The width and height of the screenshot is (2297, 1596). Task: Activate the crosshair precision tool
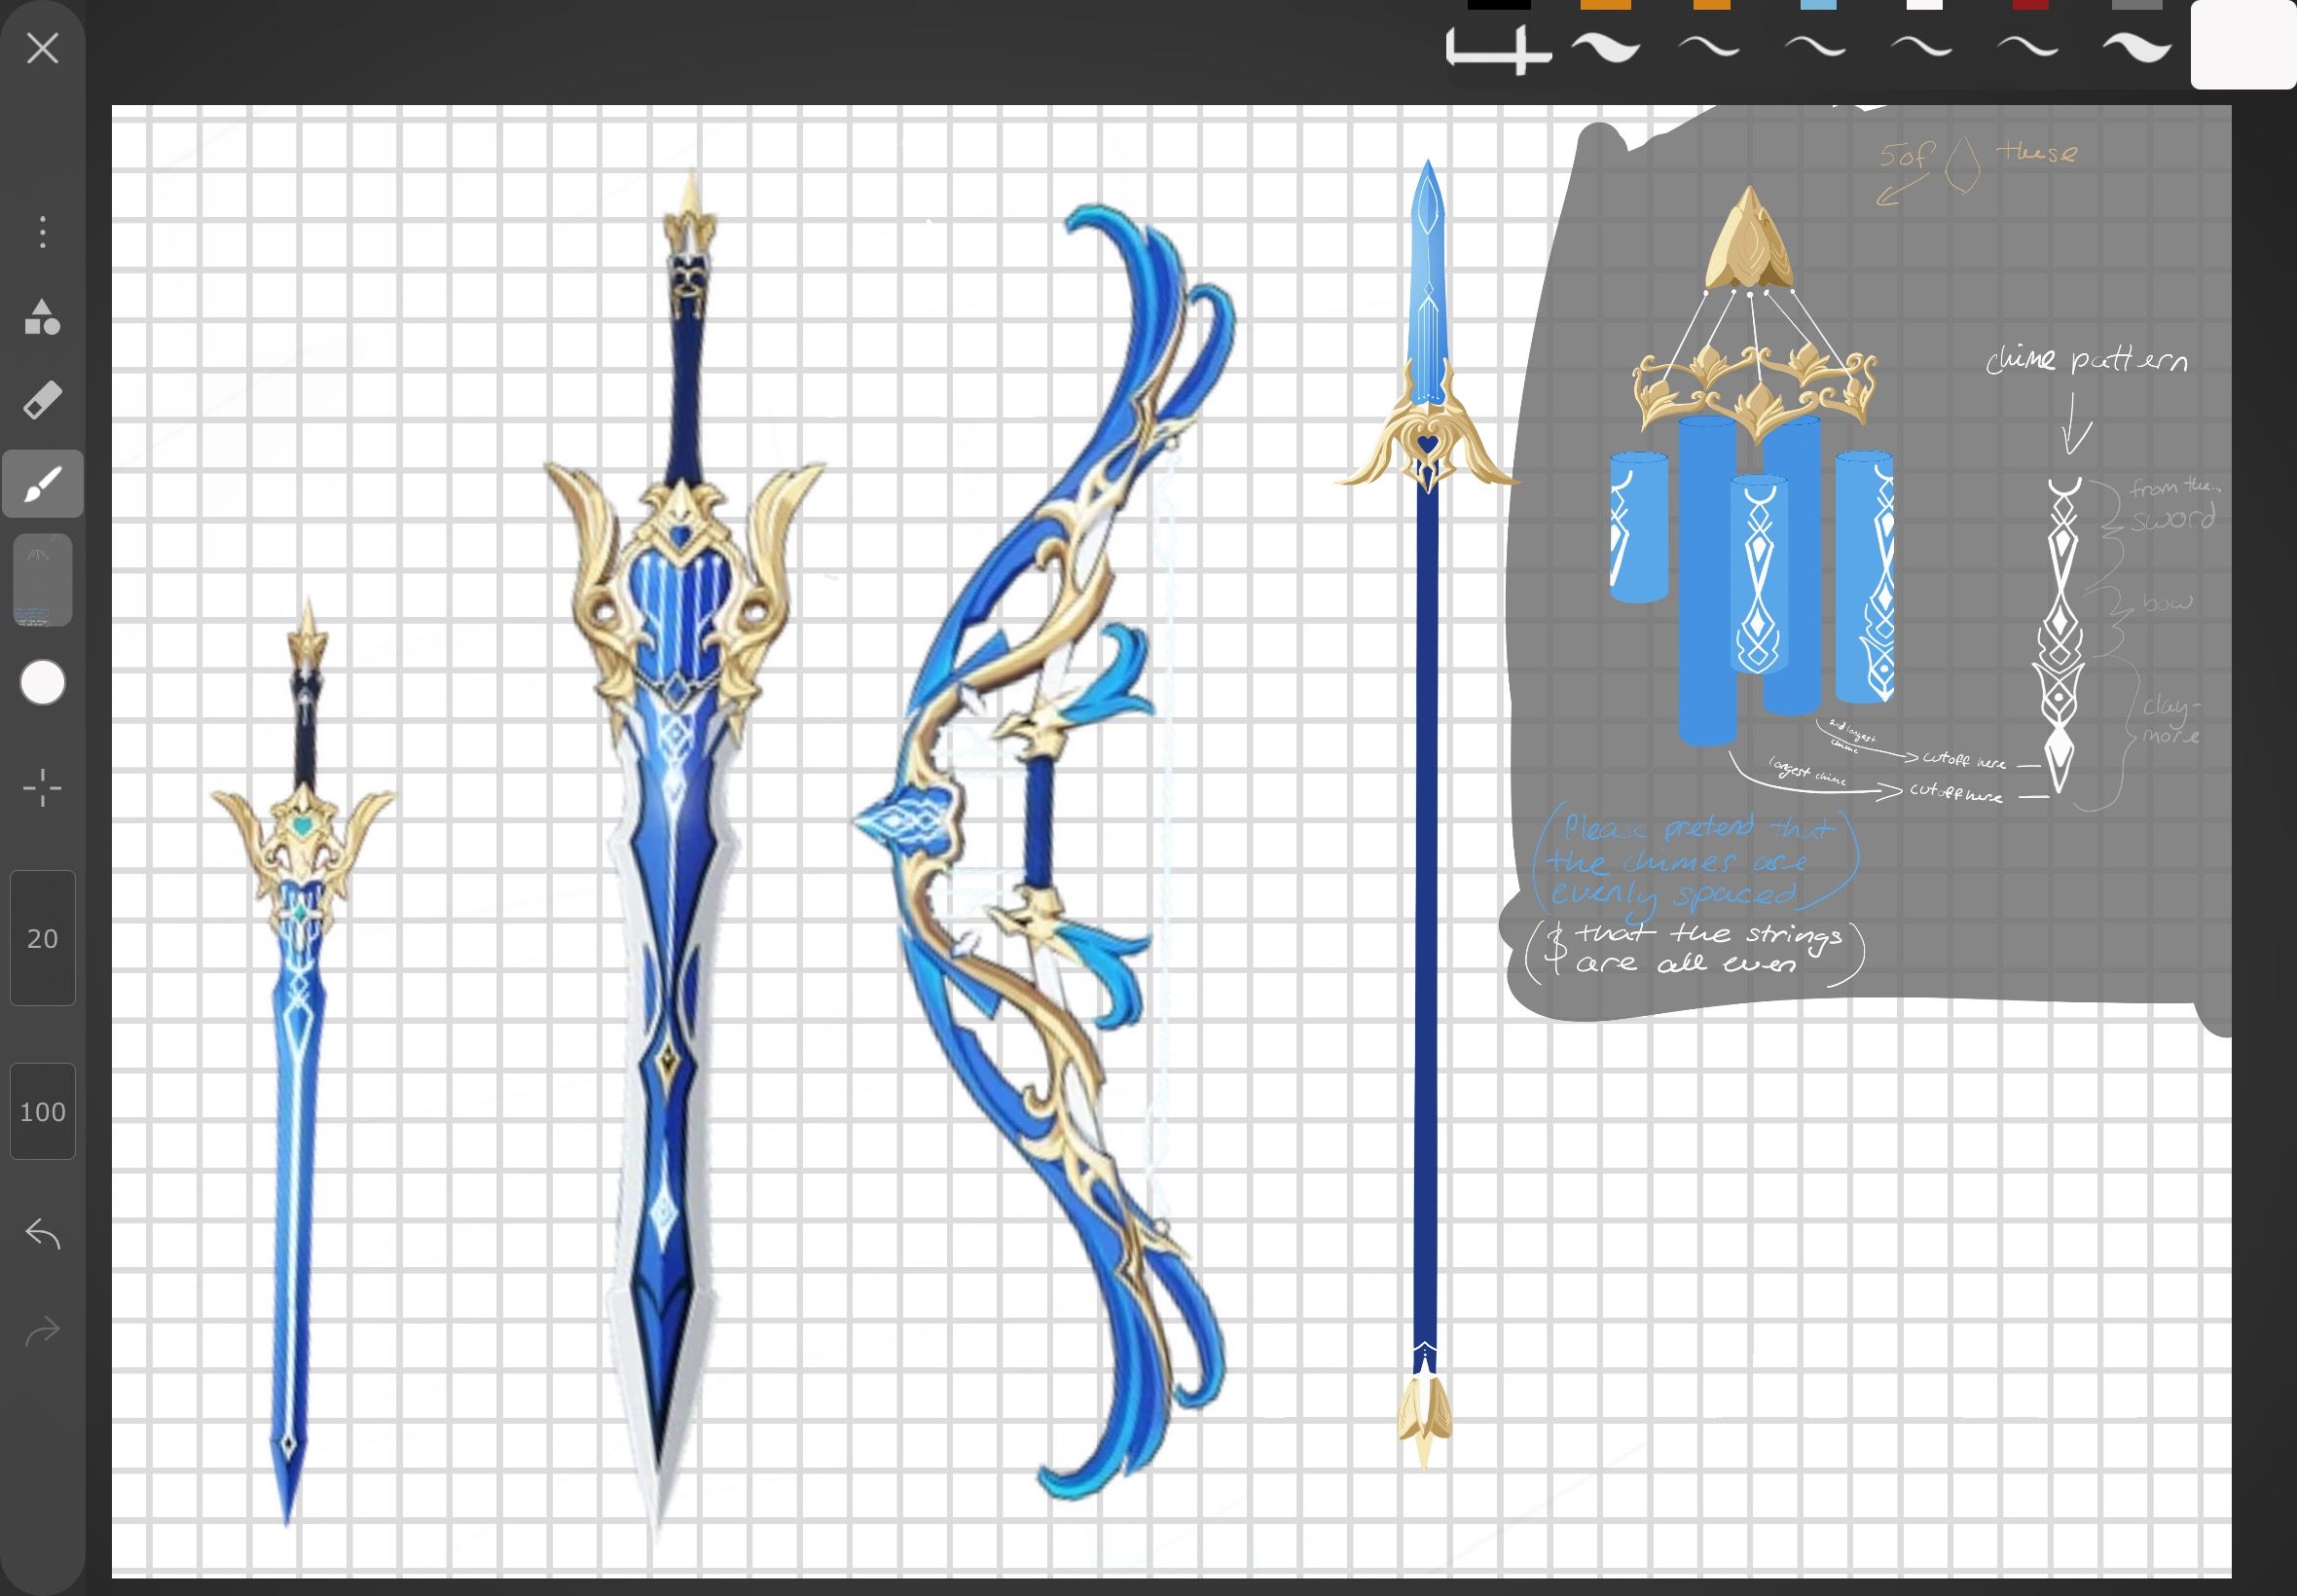point(42,788)
